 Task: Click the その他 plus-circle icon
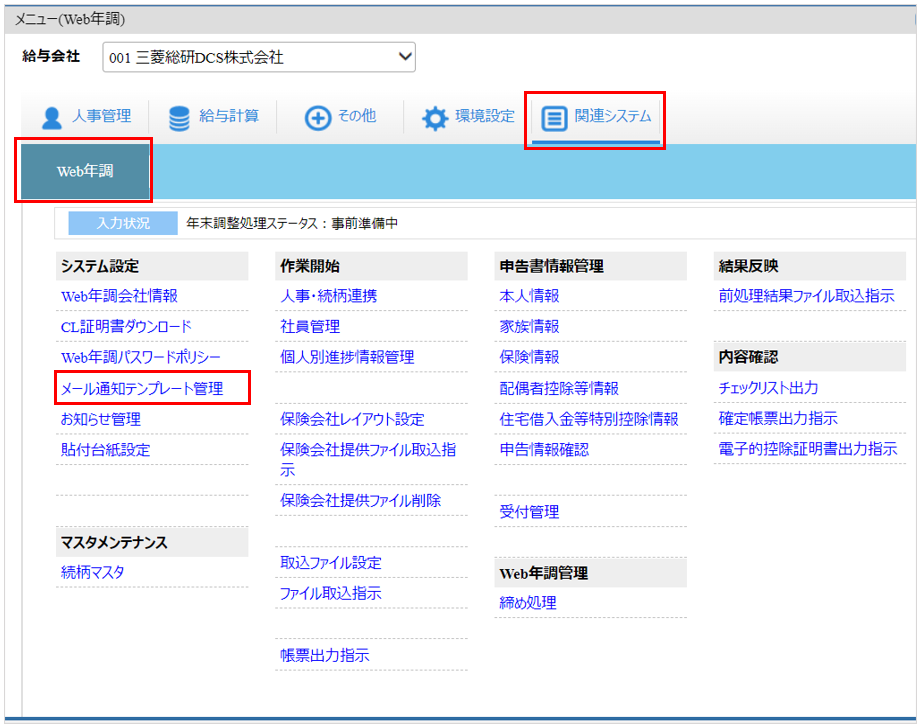tap(318, 118)
